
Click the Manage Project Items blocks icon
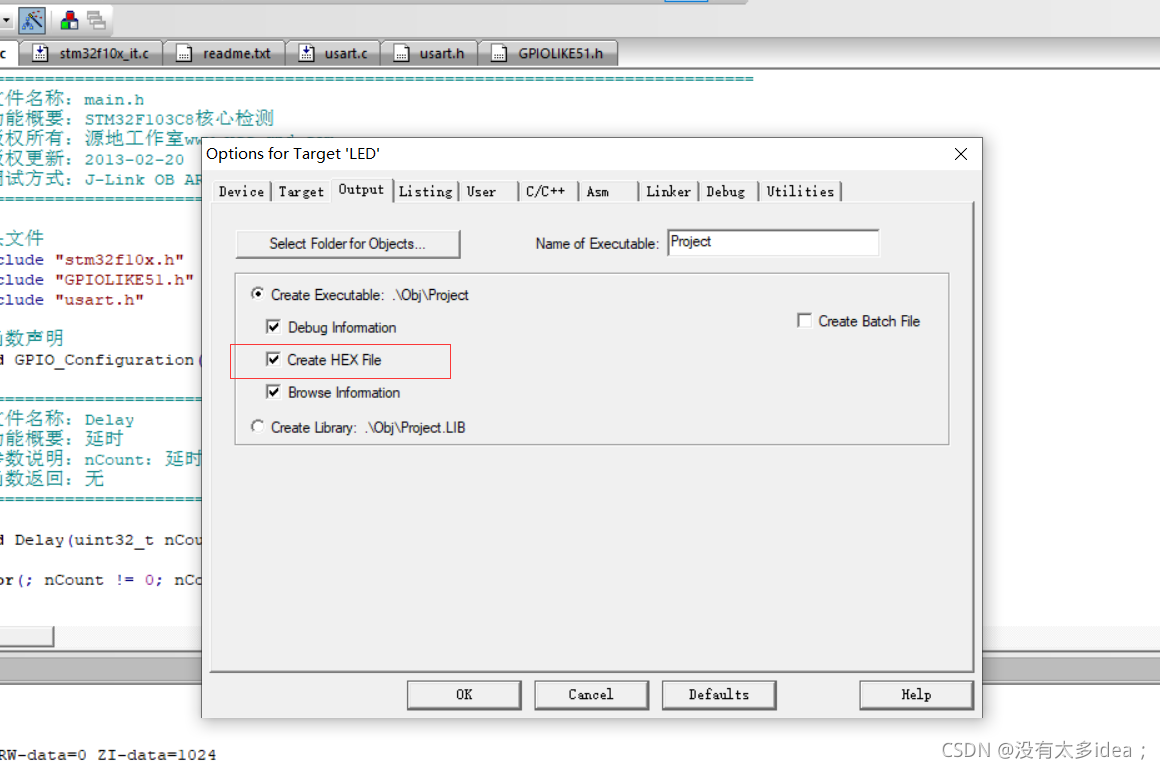68,20
